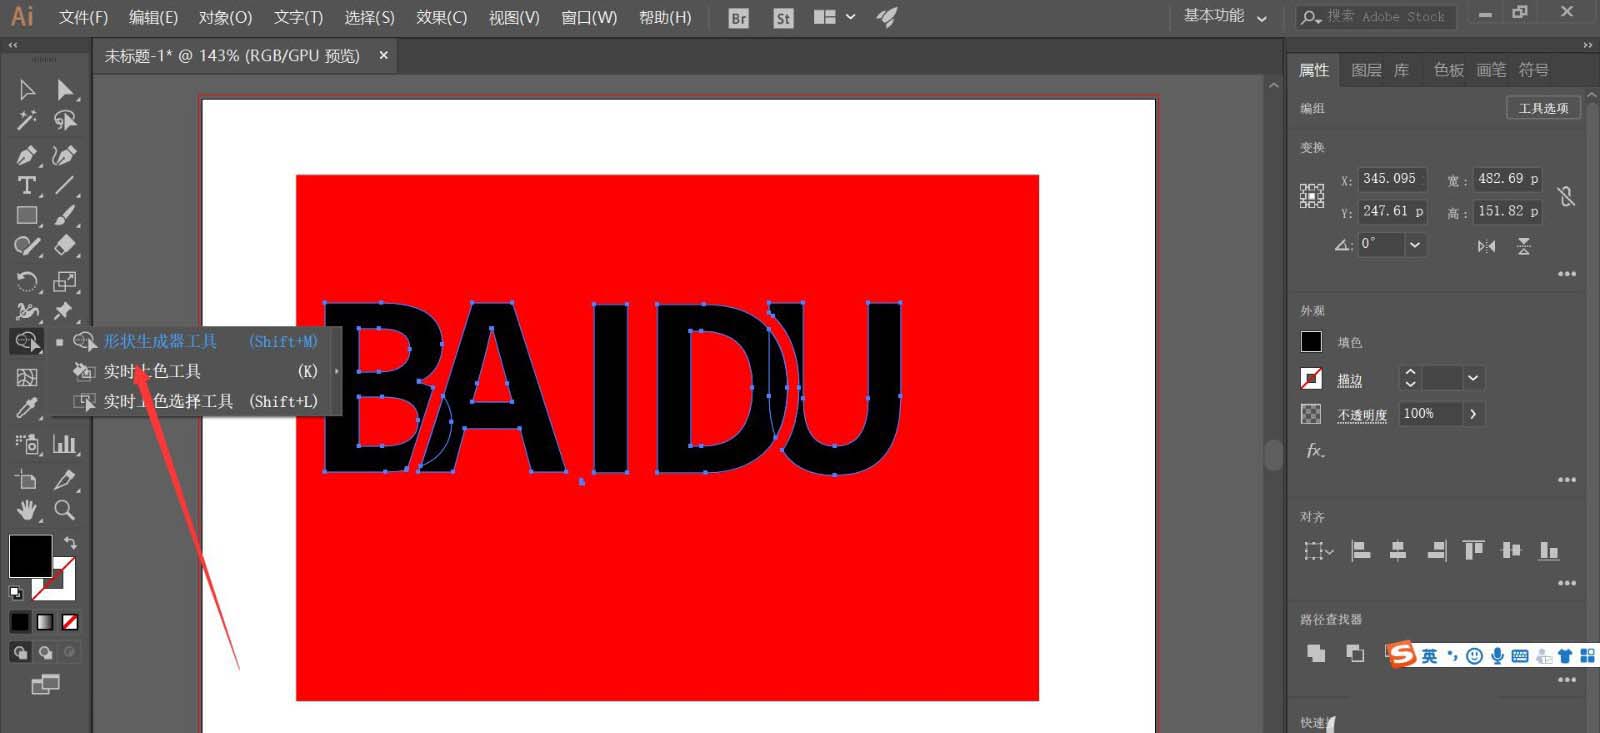The height and width of the screenshot is (733, 1600).
Task: Show more Appearance options
Action: (x=1567, y=480)
